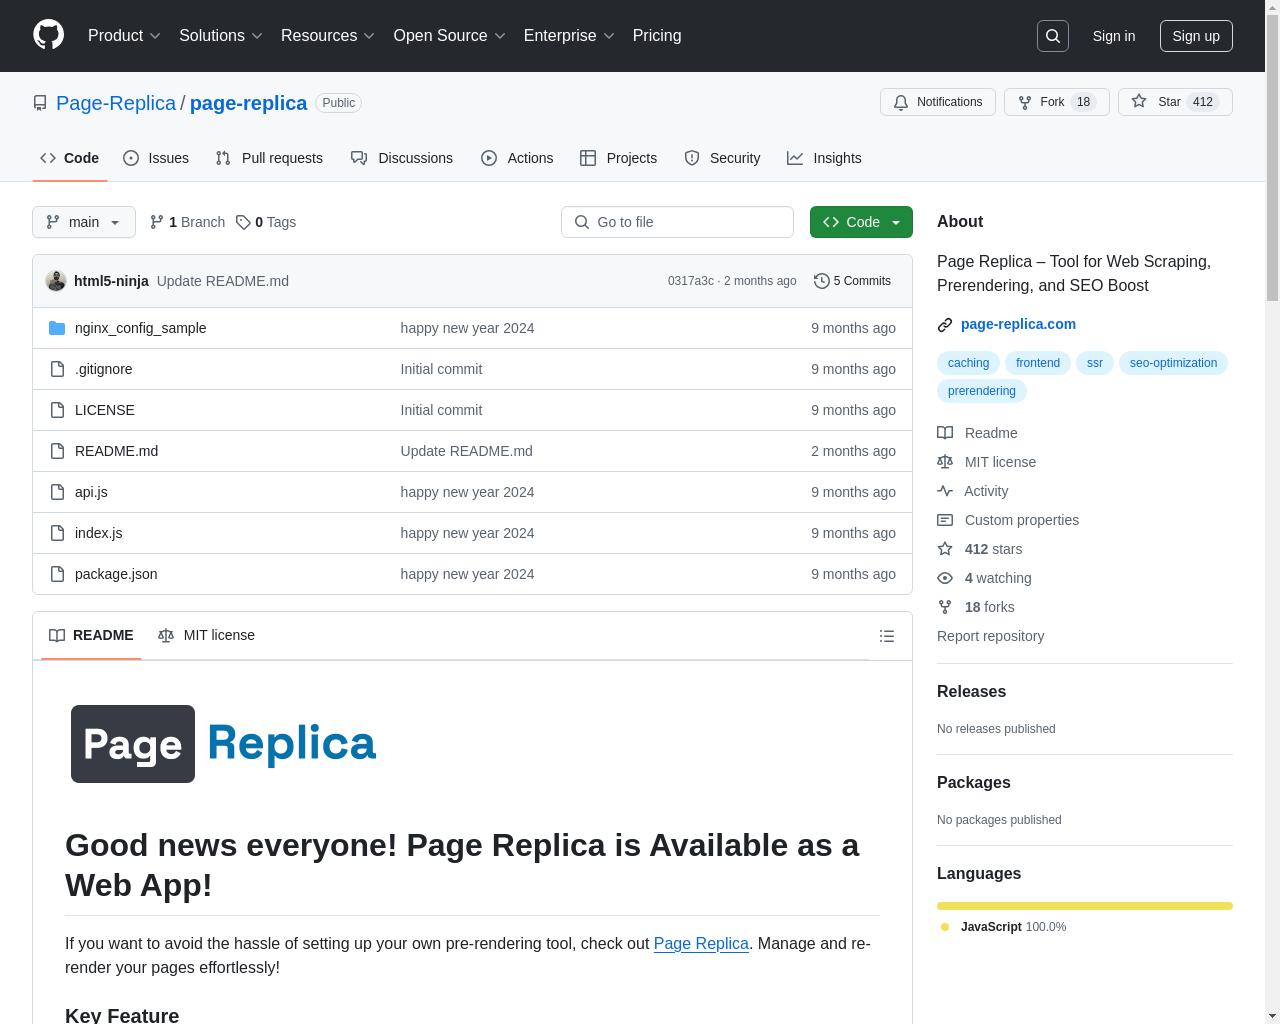Open the search magnifier button

1053,36
